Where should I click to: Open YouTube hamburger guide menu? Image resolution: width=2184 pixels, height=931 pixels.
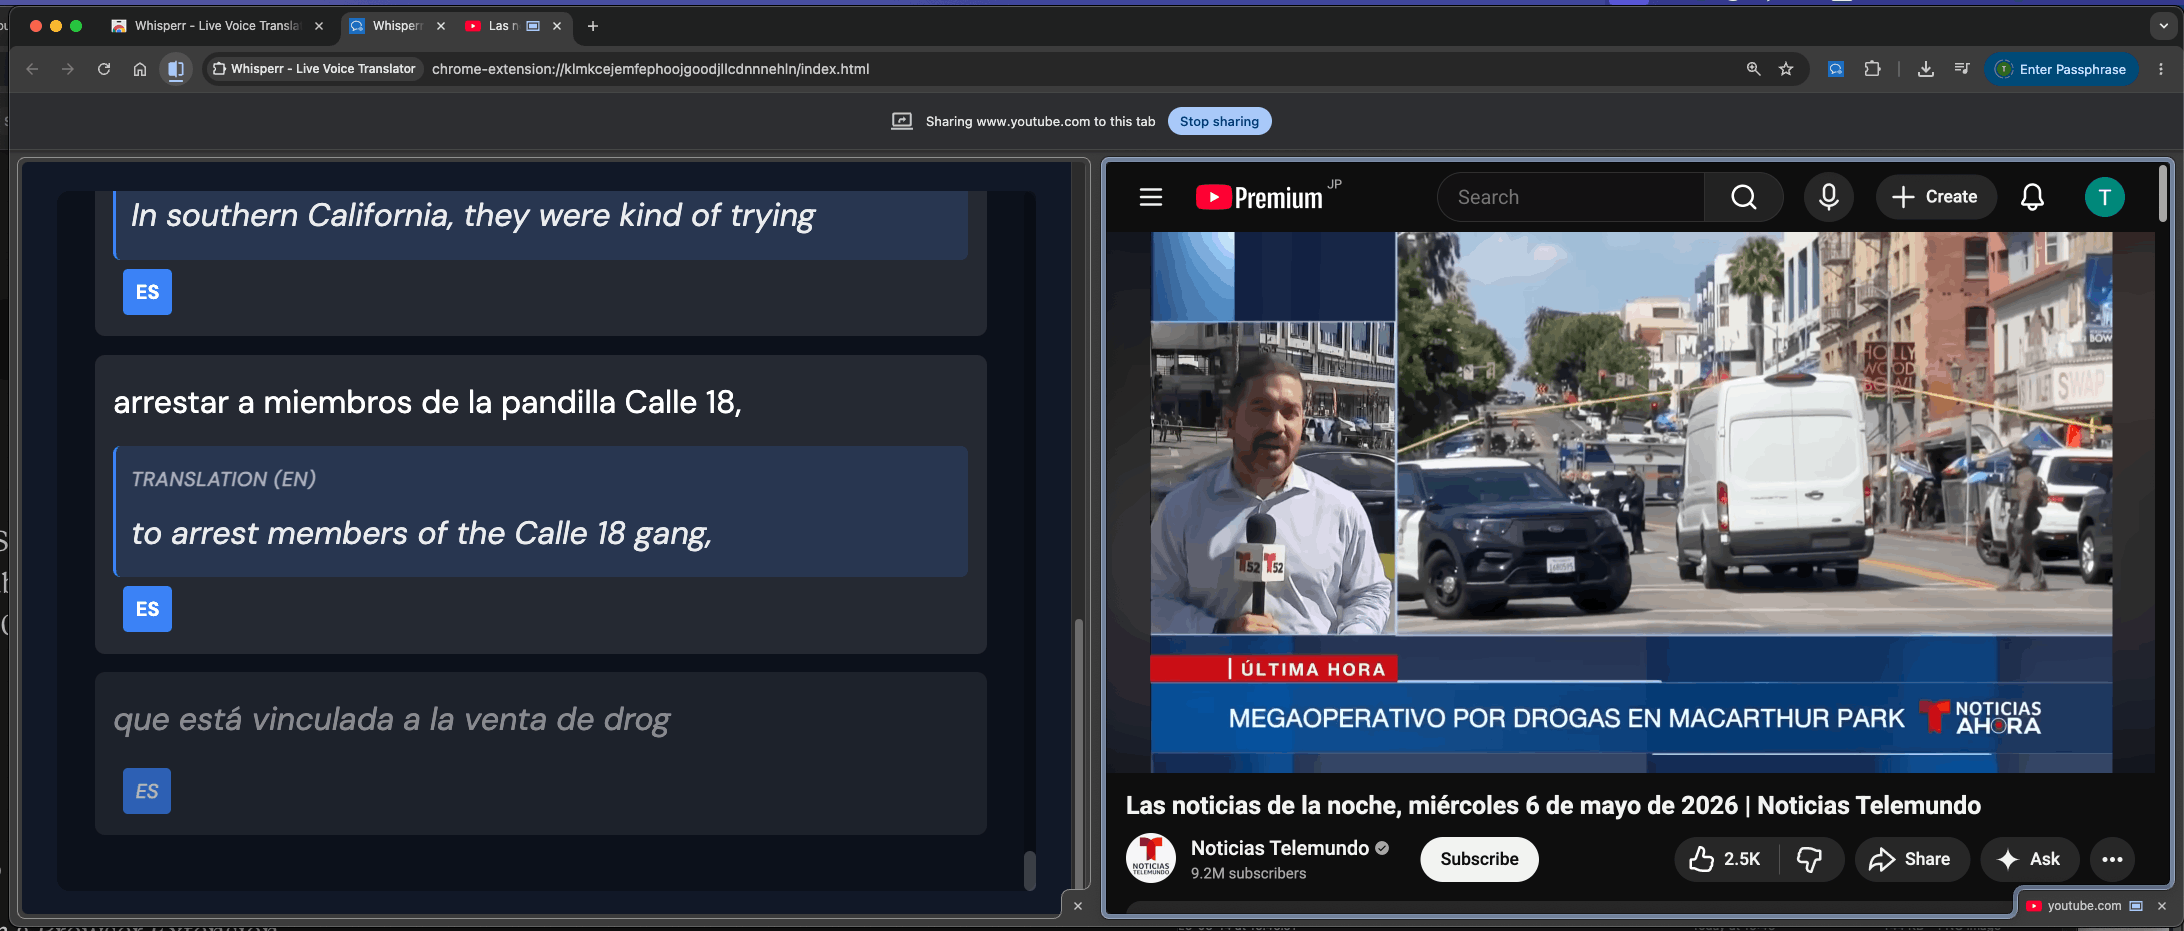point(1151,197)
